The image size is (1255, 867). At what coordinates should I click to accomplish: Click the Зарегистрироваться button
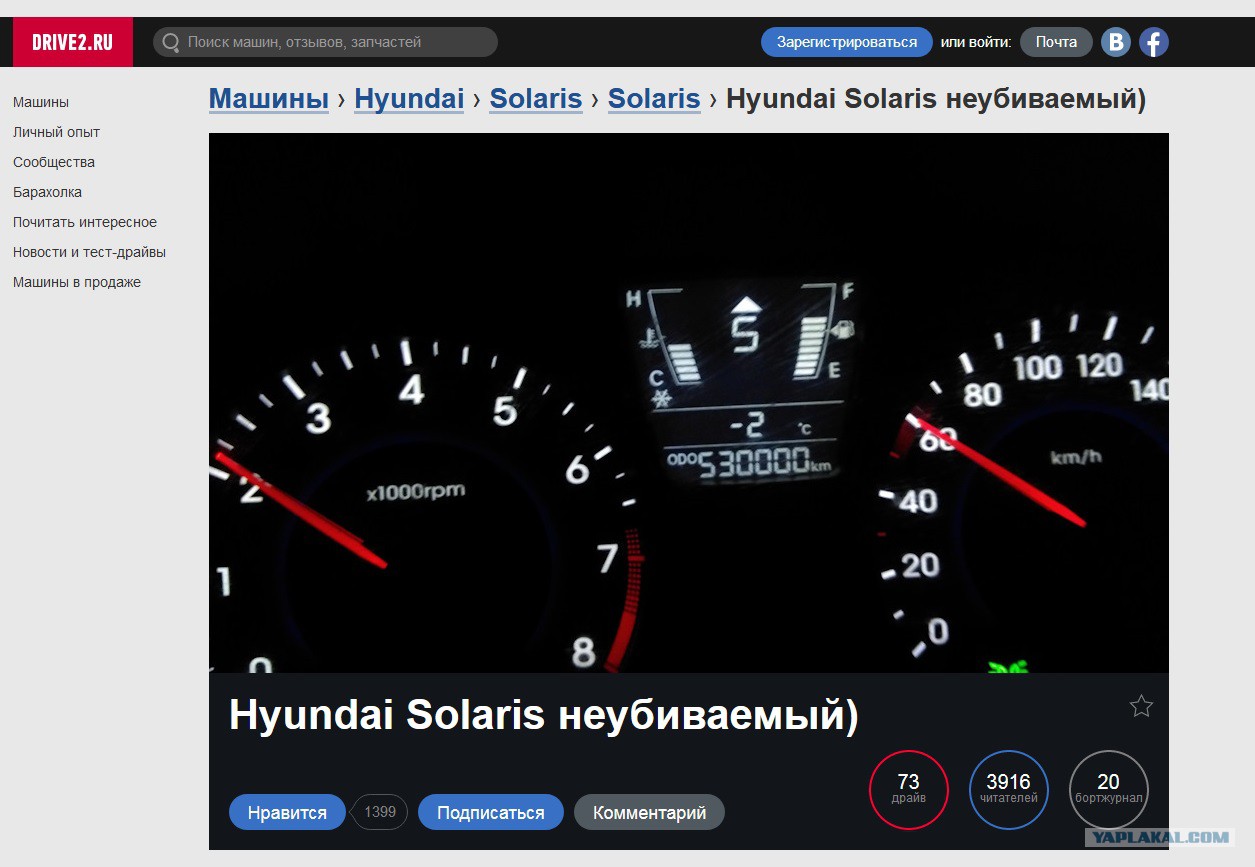pos(846,42)
